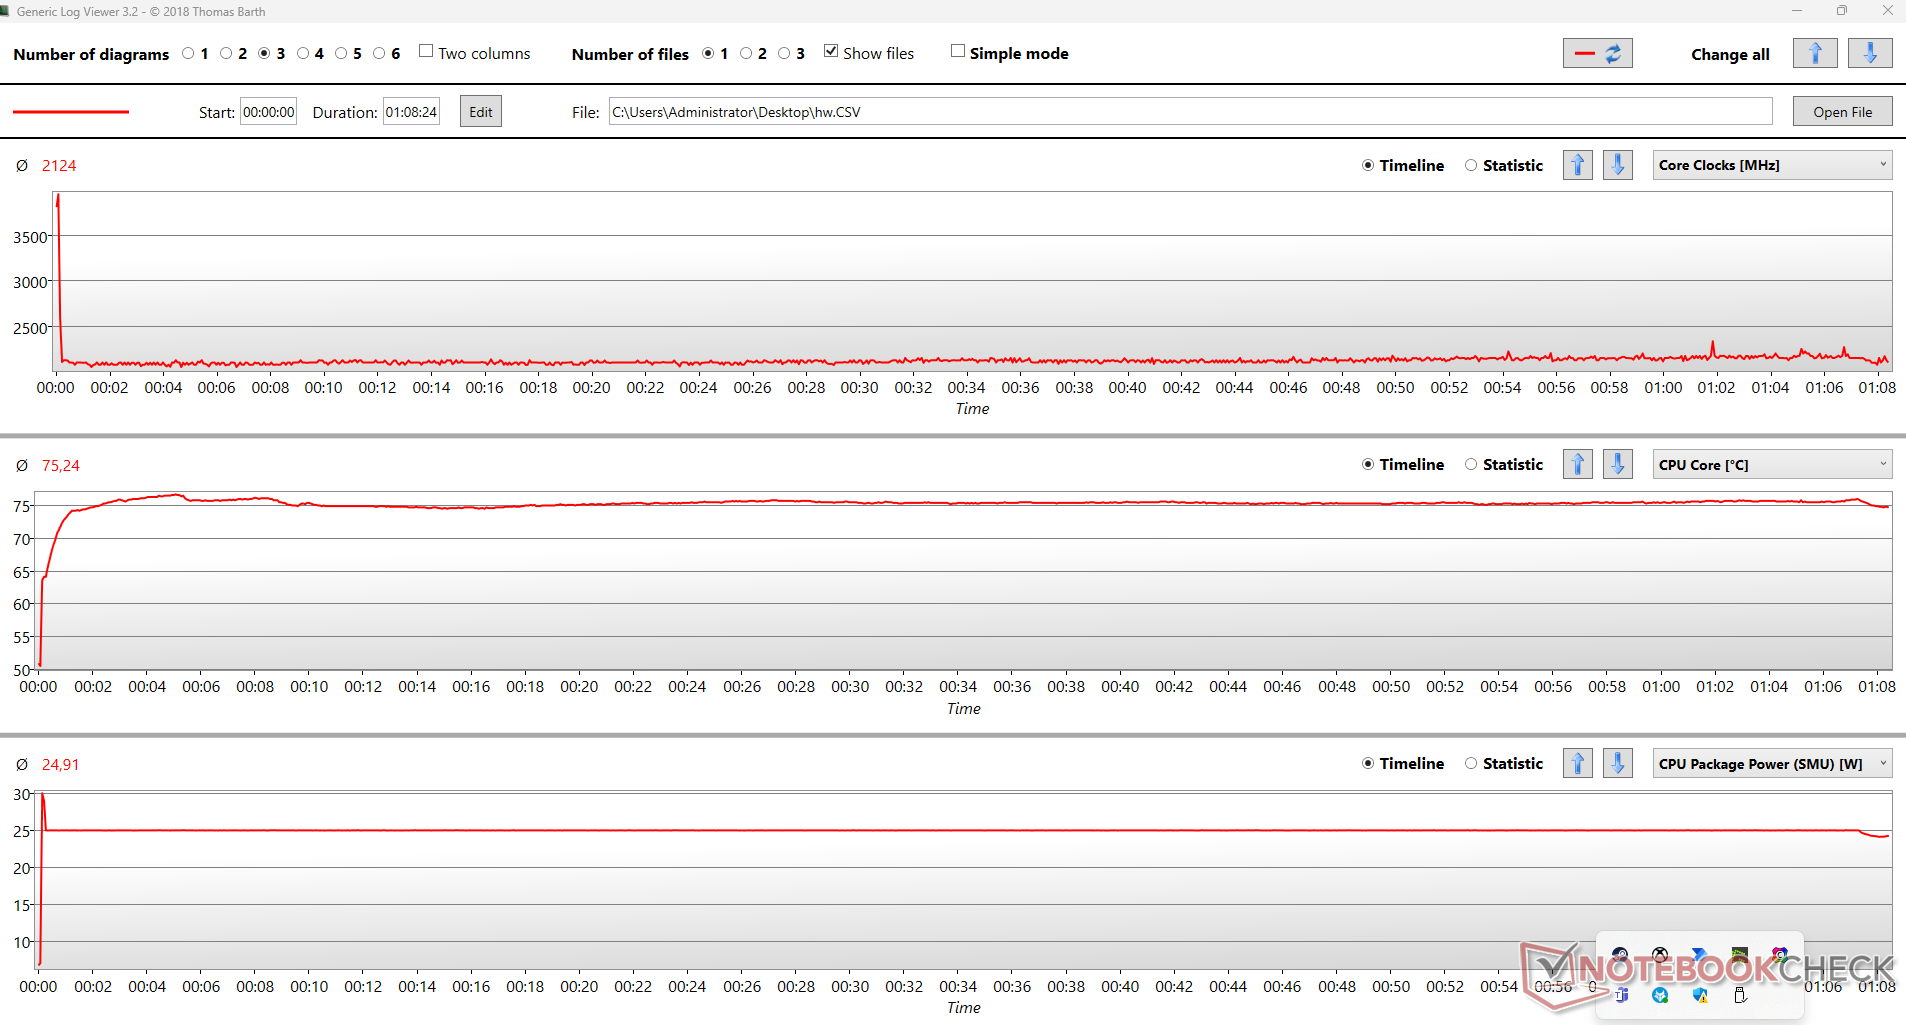Click the refresh line color button

point(1597,54)
